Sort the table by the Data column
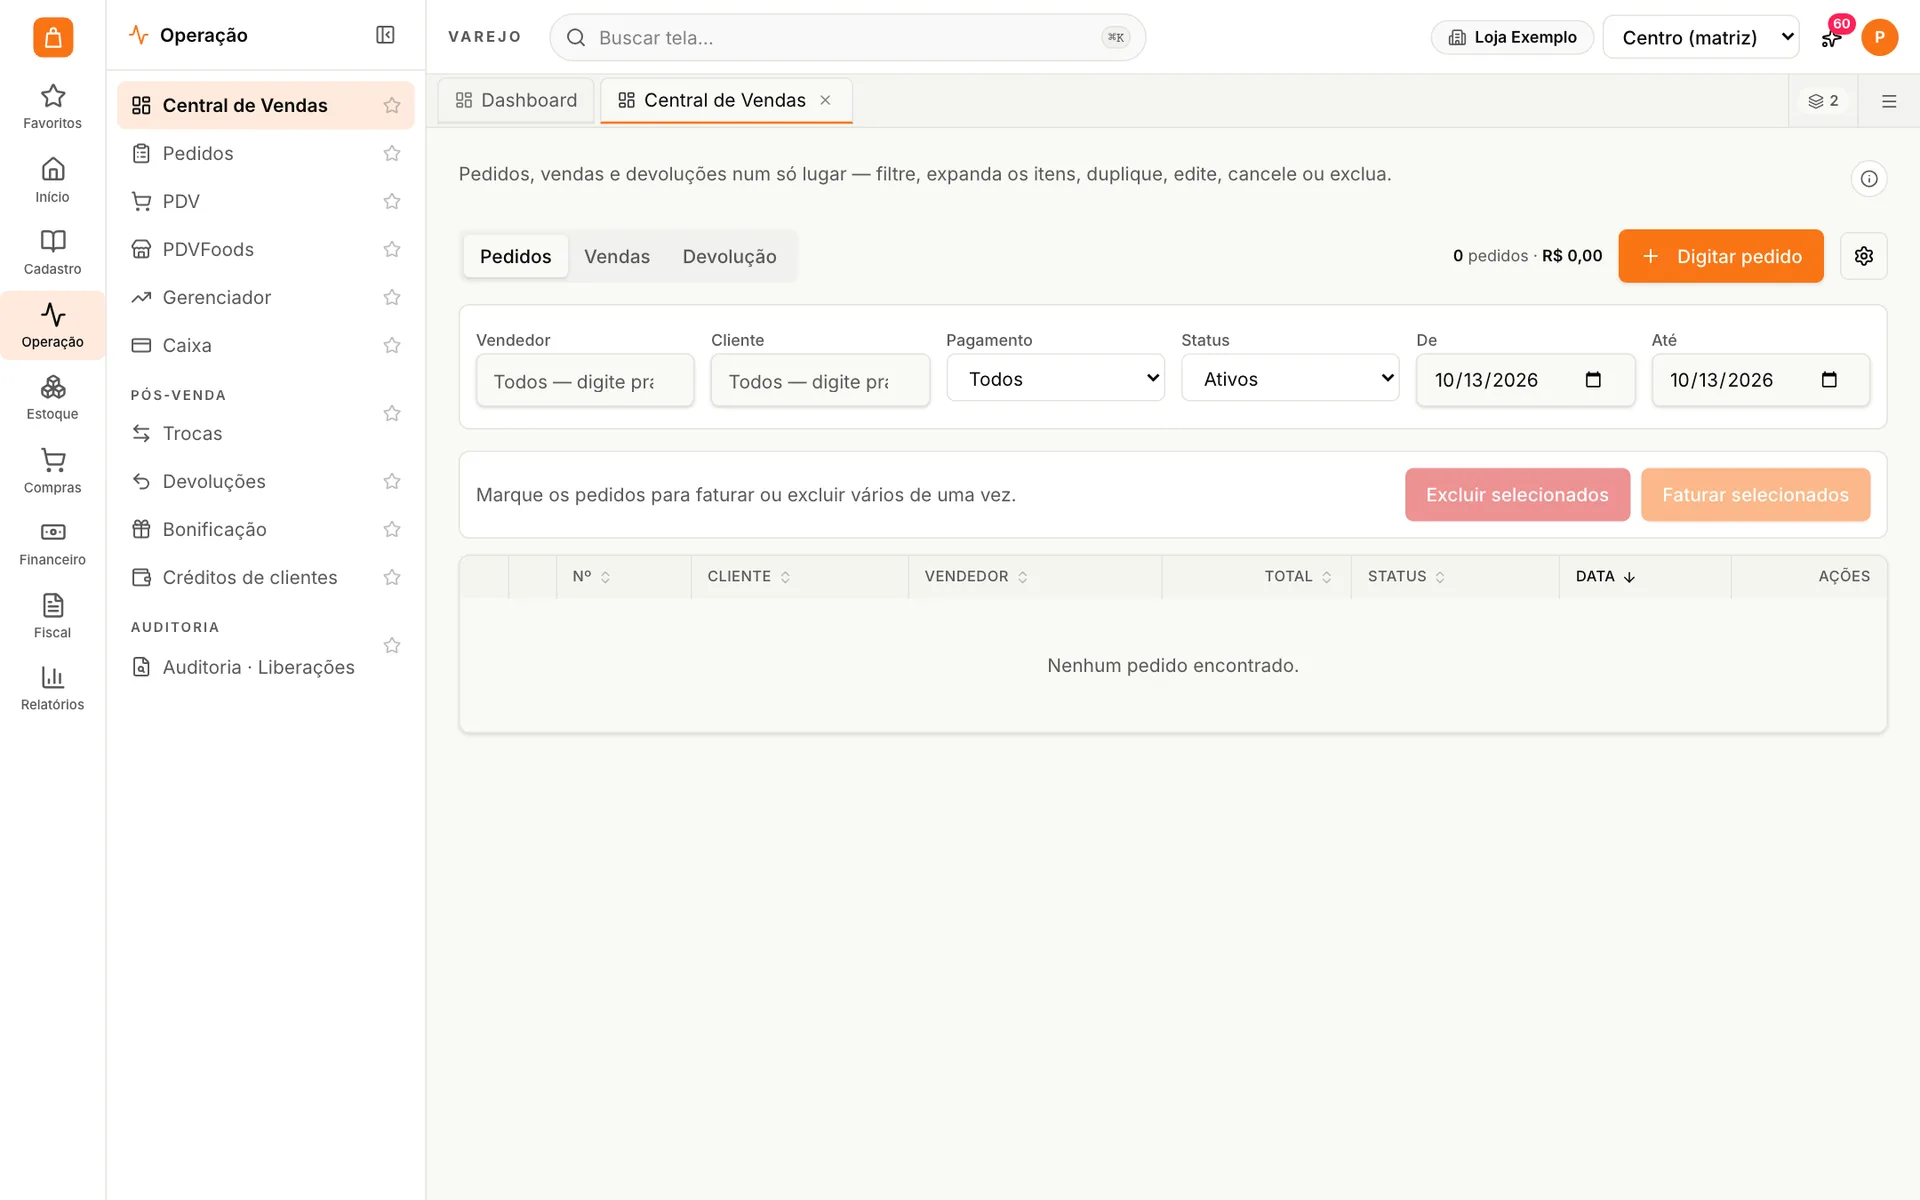This screenshot has width=1920, height=1200. (x=1605, y=577)
